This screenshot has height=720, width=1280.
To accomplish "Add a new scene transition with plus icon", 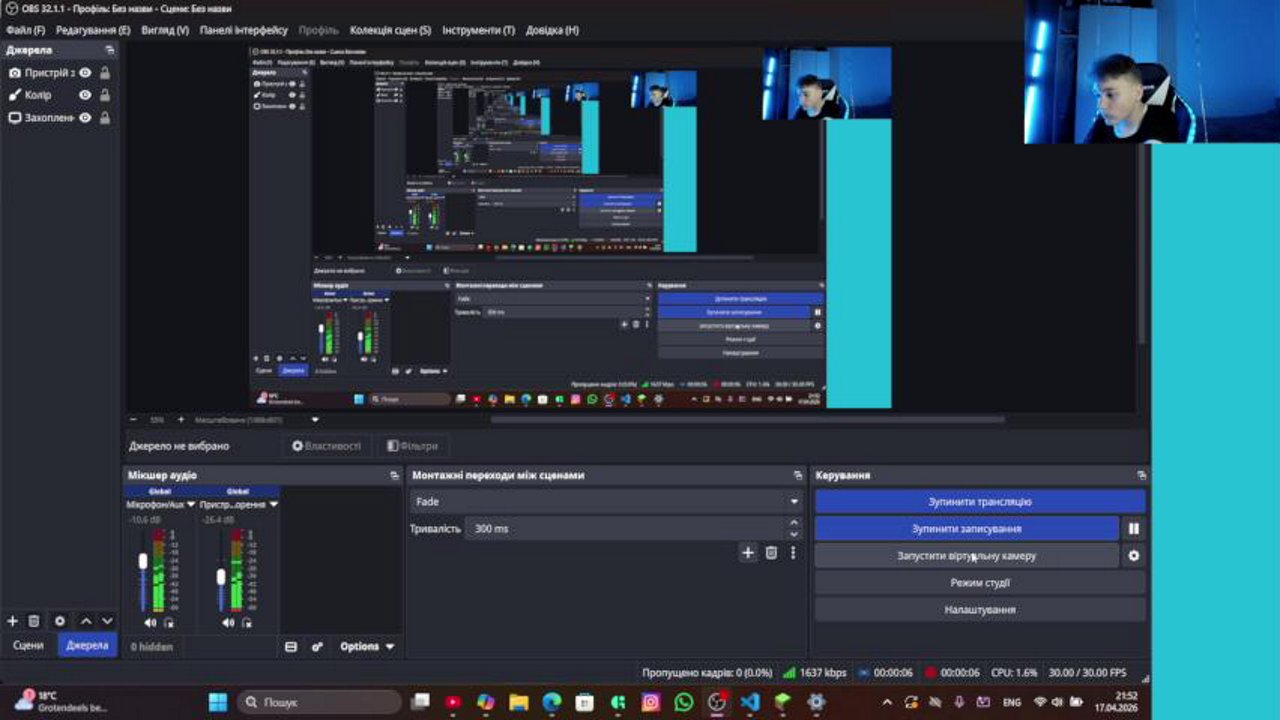I will pos(748,552).
